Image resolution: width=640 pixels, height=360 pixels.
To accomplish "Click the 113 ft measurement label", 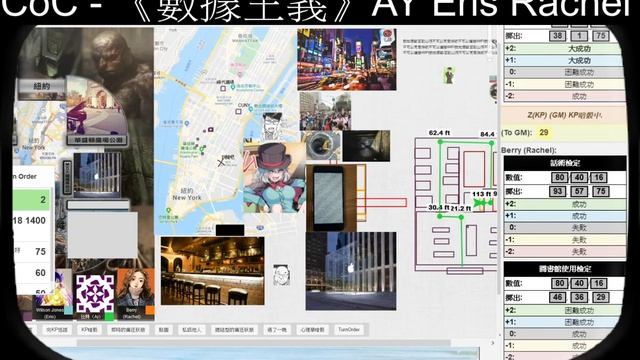I will [481, 194].
